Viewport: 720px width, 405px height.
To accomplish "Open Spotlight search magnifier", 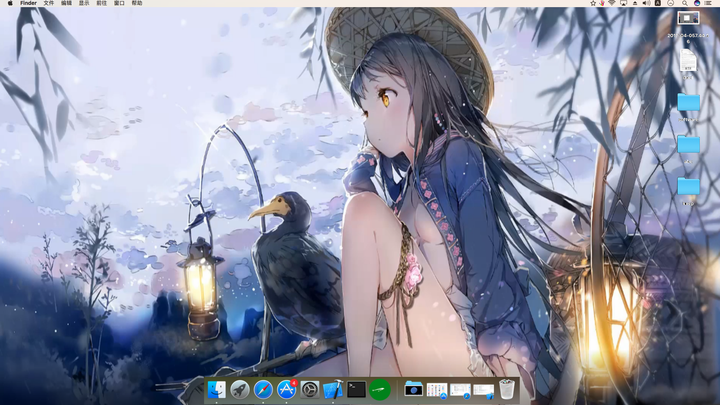I will click(685, 3).
